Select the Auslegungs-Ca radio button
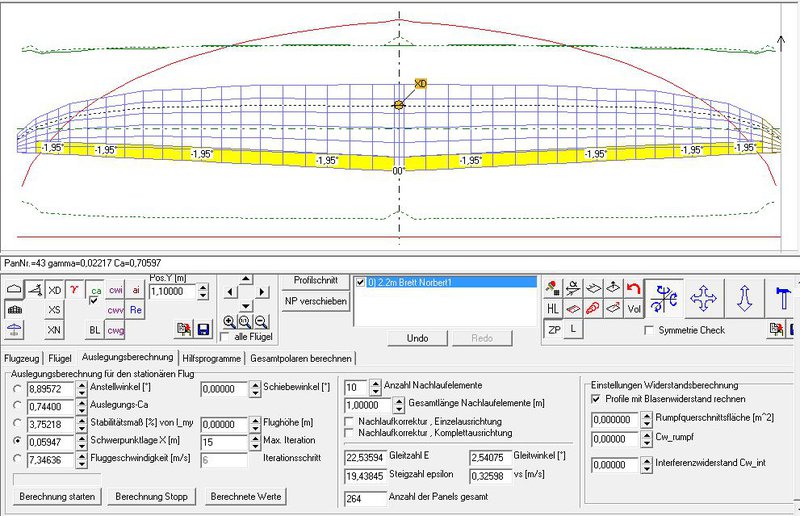 (18, 405)
